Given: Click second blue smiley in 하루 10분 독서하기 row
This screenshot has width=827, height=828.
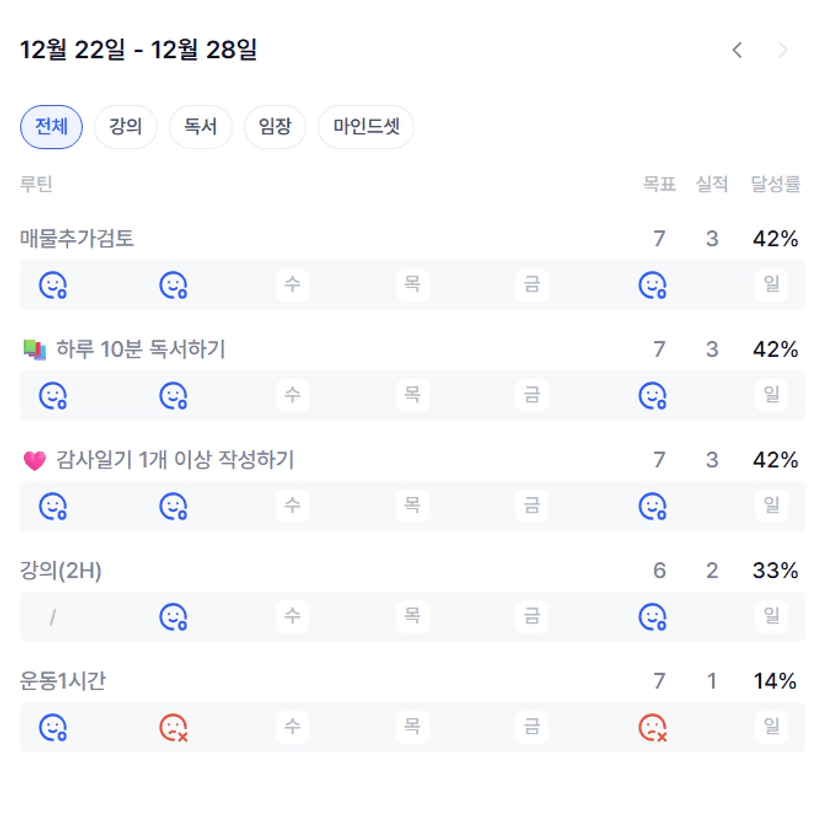Looking at the screenshot, I should [173, 397].
